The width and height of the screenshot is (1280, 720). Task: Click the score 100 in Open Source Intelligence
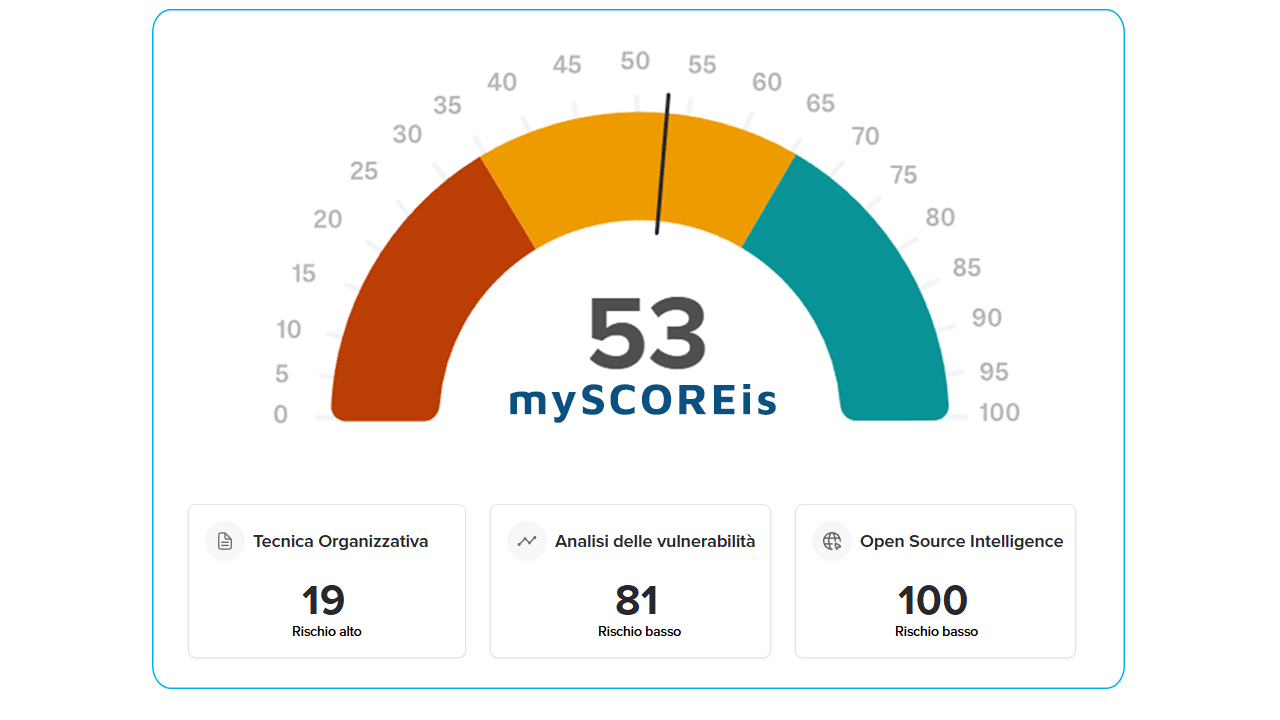click(x=933, y=600)
